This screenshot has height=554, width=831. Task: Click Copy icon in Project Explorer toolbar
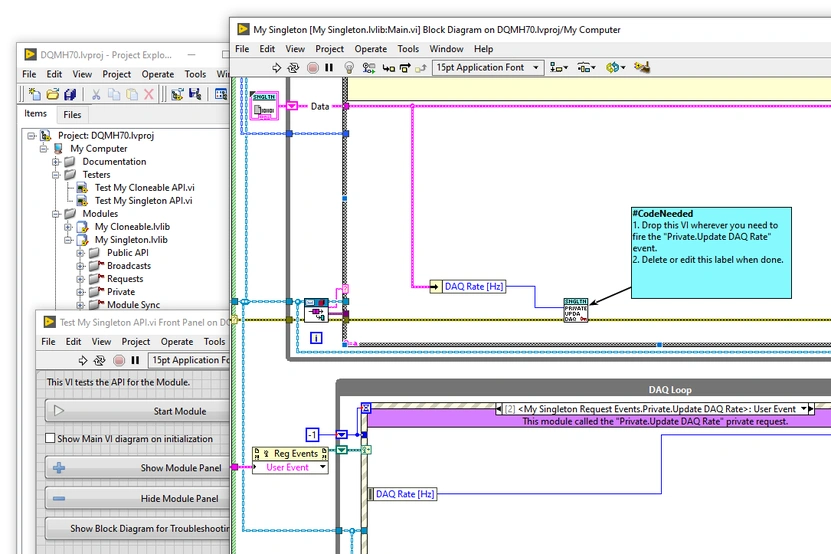[x=114, y=94]
